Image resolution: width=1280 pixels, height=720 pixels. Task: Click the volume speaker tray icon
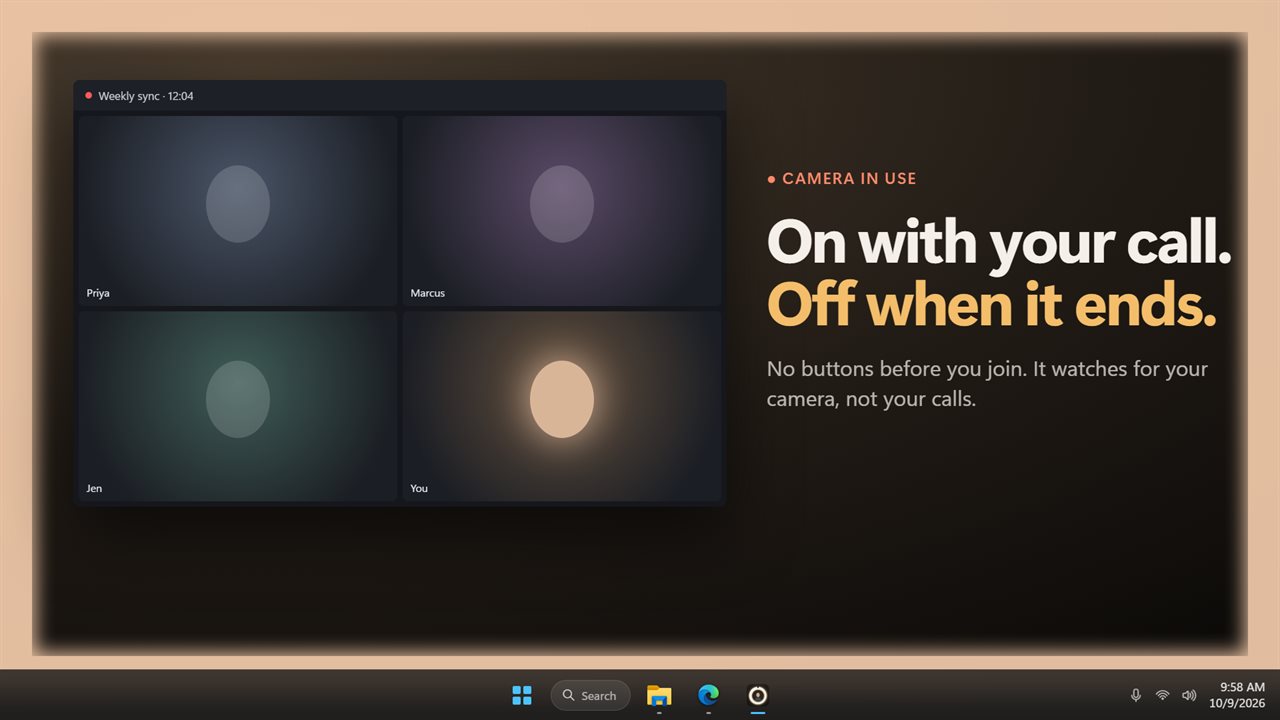click(1189, 695)
